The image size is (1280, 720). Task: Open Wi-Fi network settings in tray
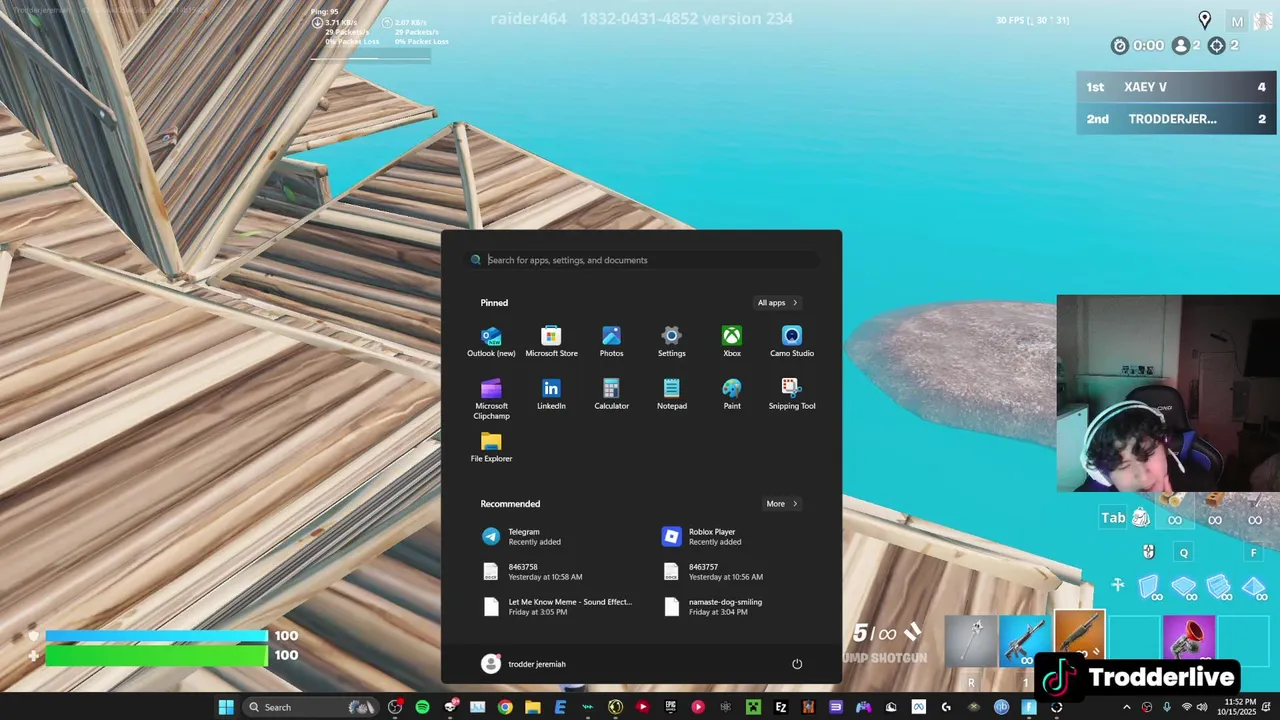point(1187,707)
